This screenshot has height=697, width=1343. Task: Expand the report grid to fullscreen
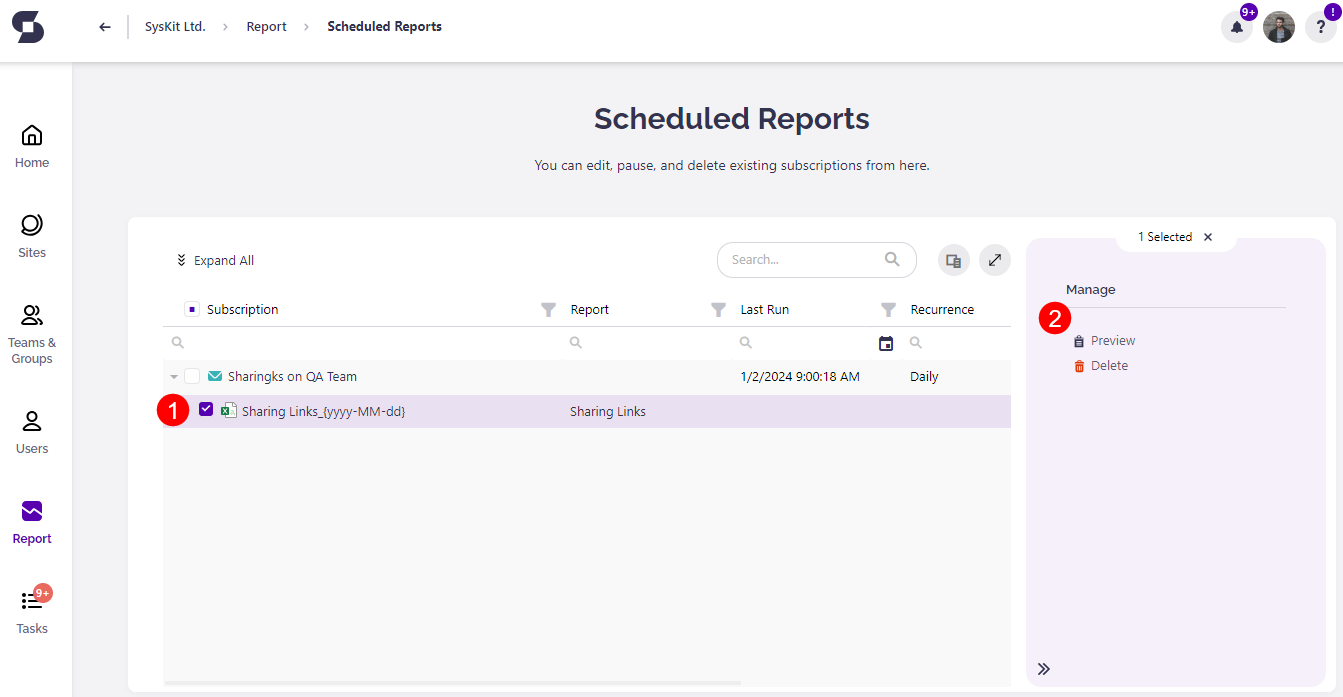click(x=994, y=260)
